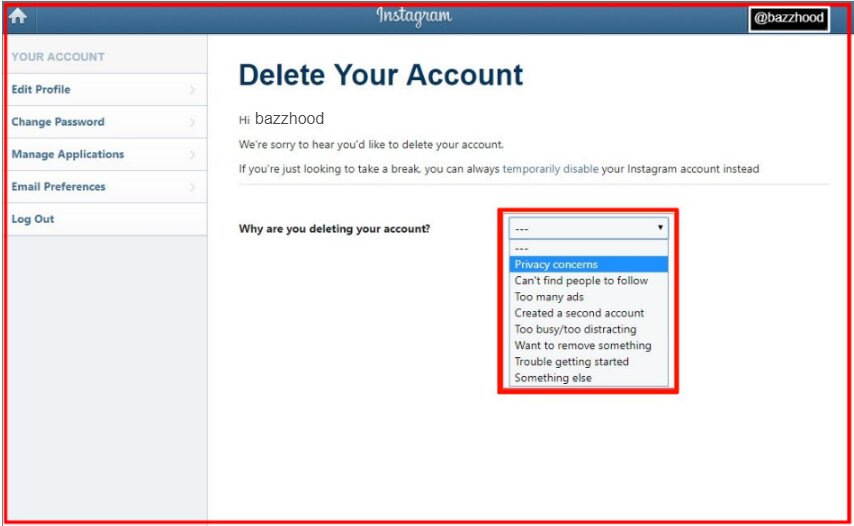Click chevron next to Manage Applications
Viewport: 854px width, 526px height.
192,155
